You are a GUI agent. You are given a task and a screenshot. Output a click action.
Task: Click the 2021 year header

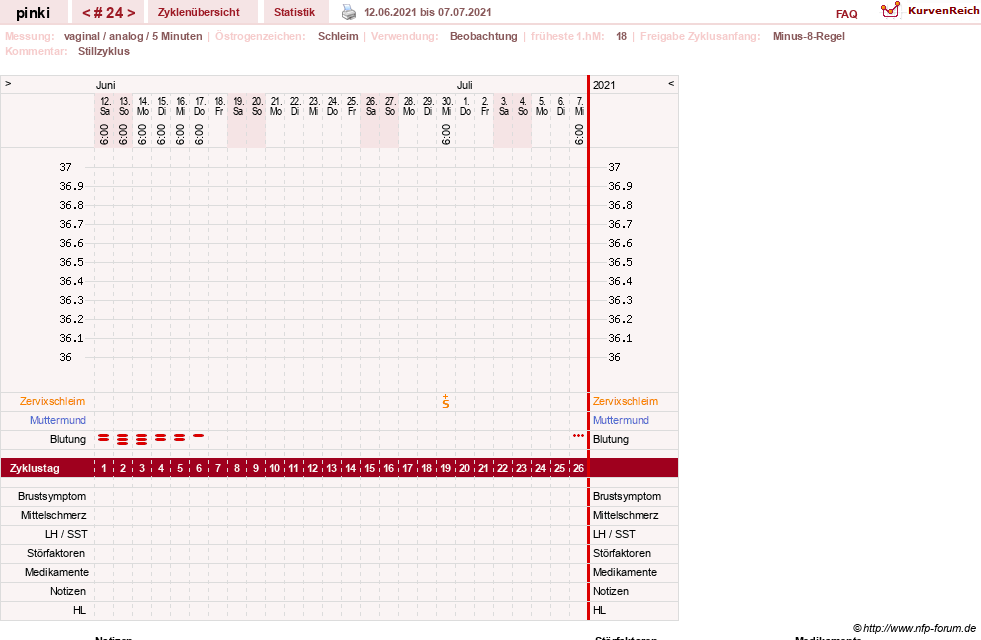point(604,85)
